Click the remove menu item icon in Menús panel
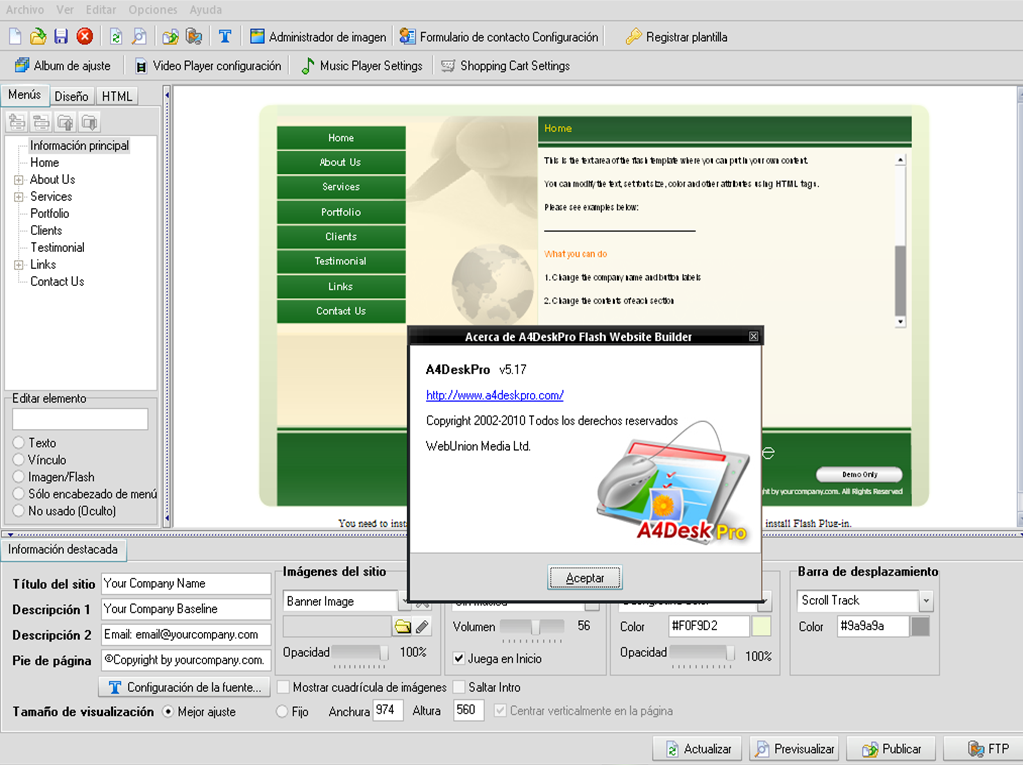 [x=41, y=122]
